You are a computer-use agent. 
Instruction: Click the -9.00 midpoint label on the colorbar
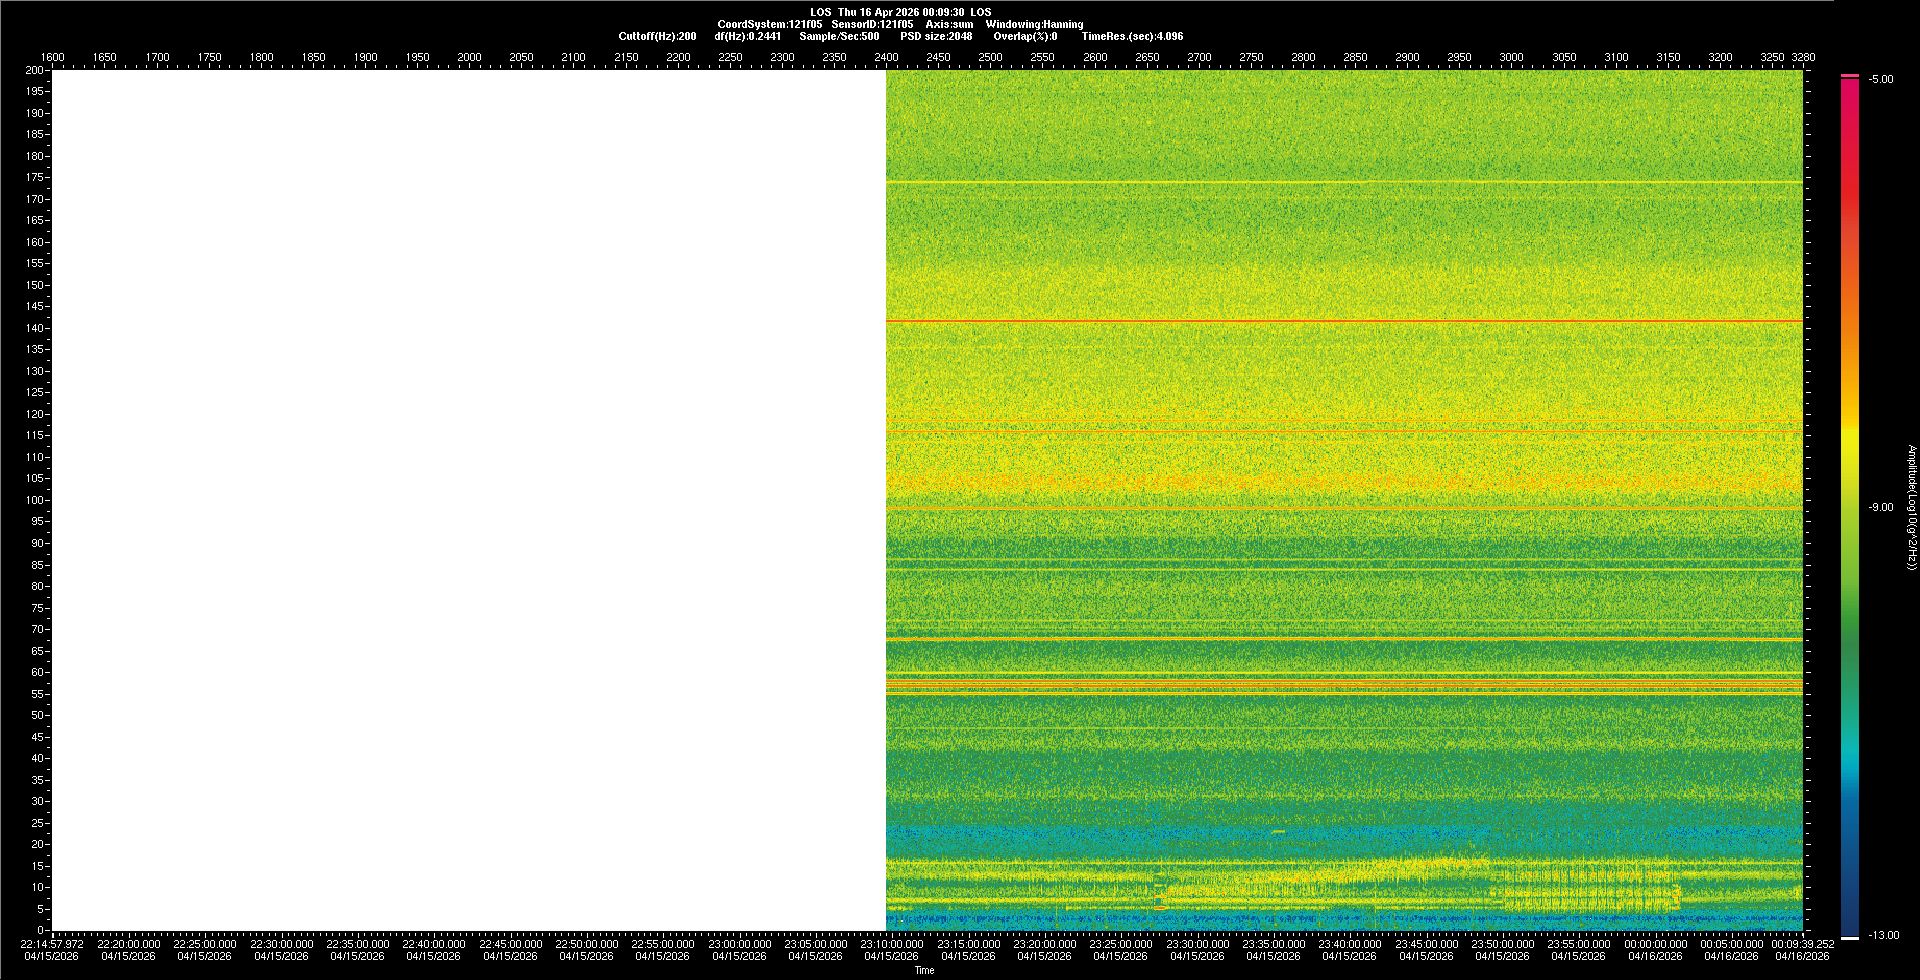tap(1881, 507)
